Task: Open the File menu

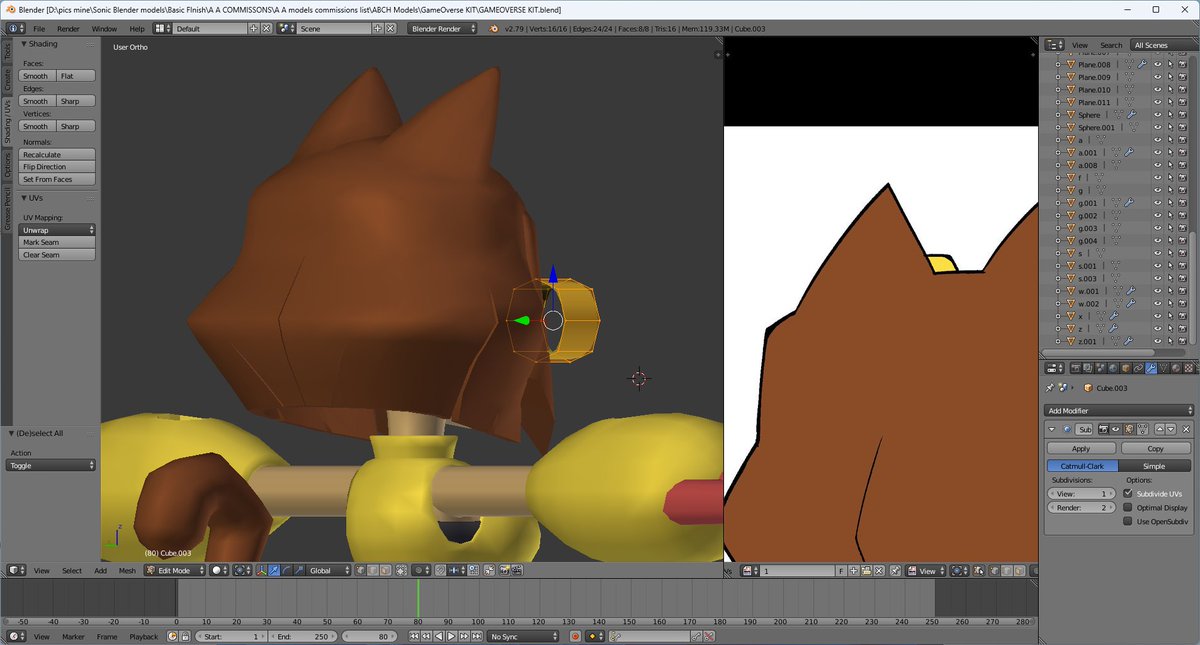Action: [39, 28]
